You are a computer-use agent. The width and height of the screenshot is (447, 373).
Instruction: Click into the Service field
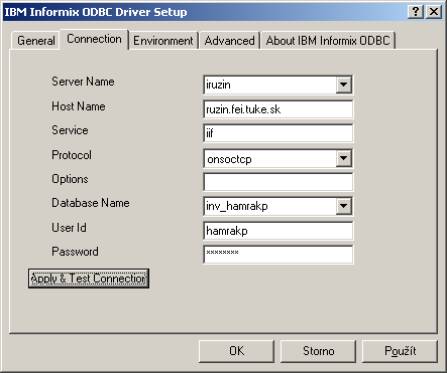click(x=278, y=133)
